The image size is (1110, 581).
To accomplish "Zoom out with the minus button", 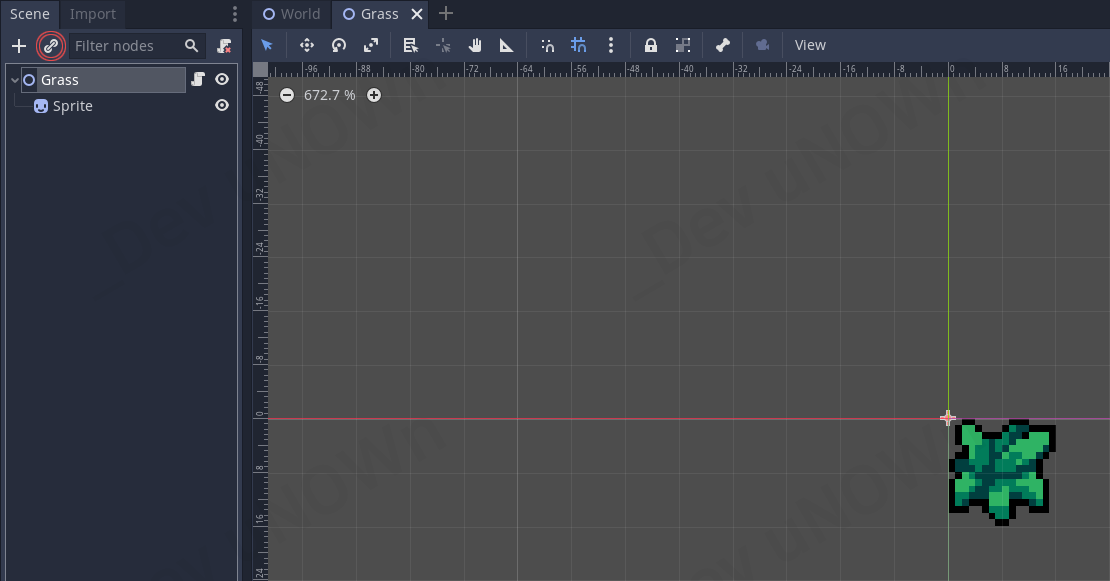I will click(287, 95).
